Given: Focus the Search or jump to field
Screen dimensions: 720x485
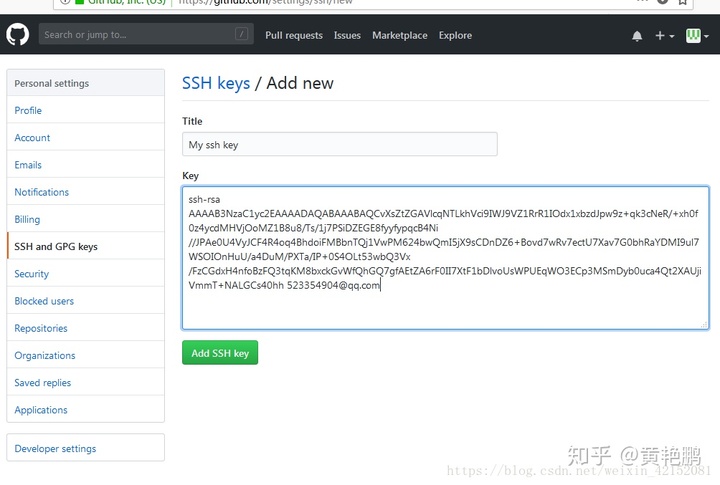Looking at the screenshot, I should (146, 34).
